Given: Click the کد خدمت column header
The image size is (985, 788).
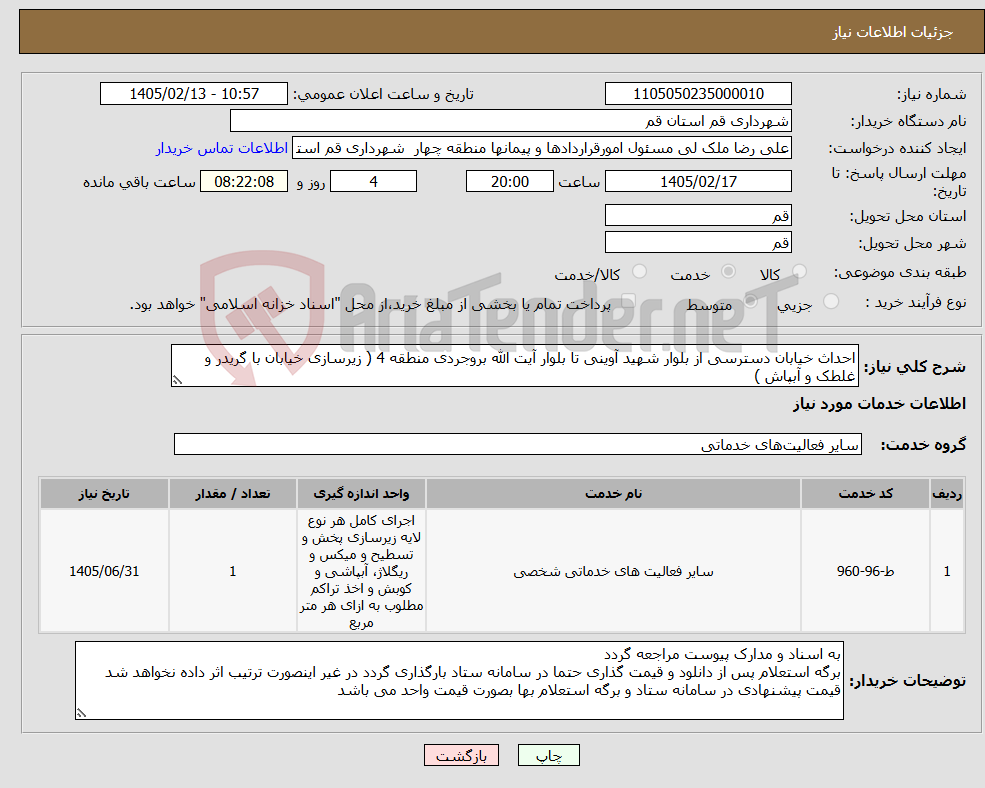Looking at the screenshot, I should coord(865,493).
